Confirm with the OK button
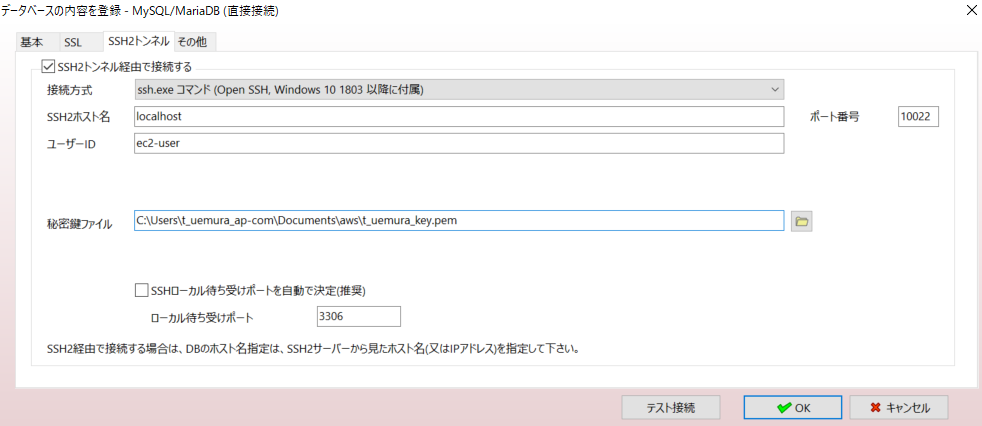 pyautogui.click(x=793, y=407)
